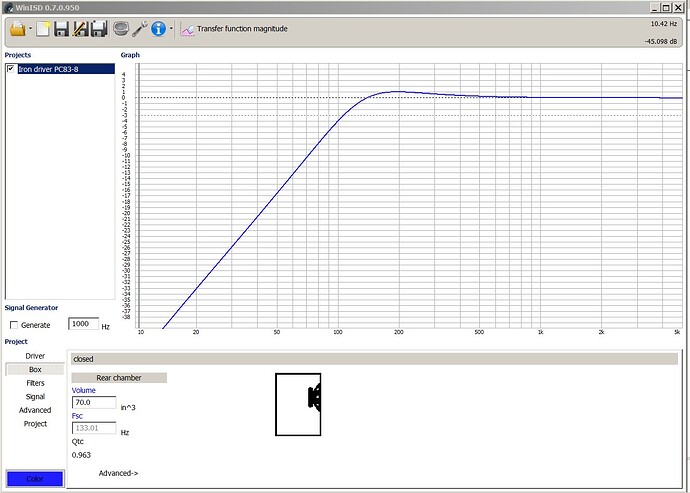
Task: Click the 100 Hz axis label
Action: pos(338,332)
